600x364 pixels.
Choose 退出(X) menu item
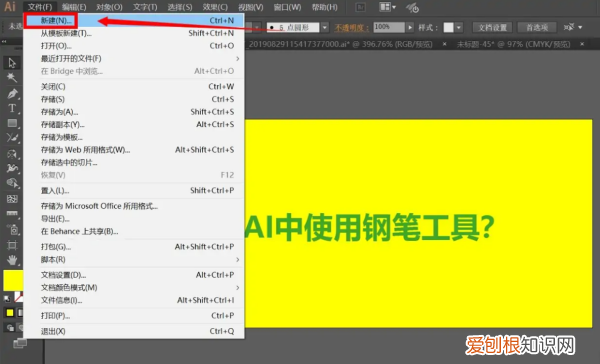coord(134,331)
